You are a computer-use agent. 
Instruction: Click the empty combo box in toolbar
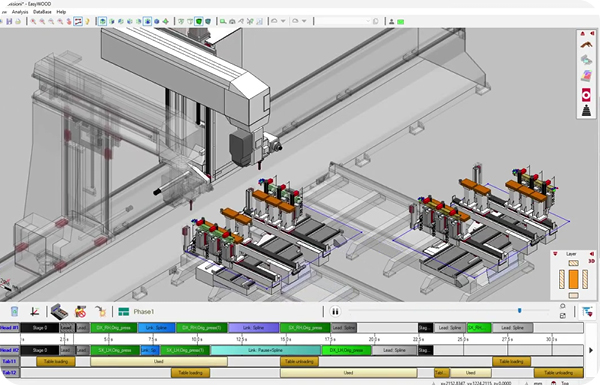342,21
